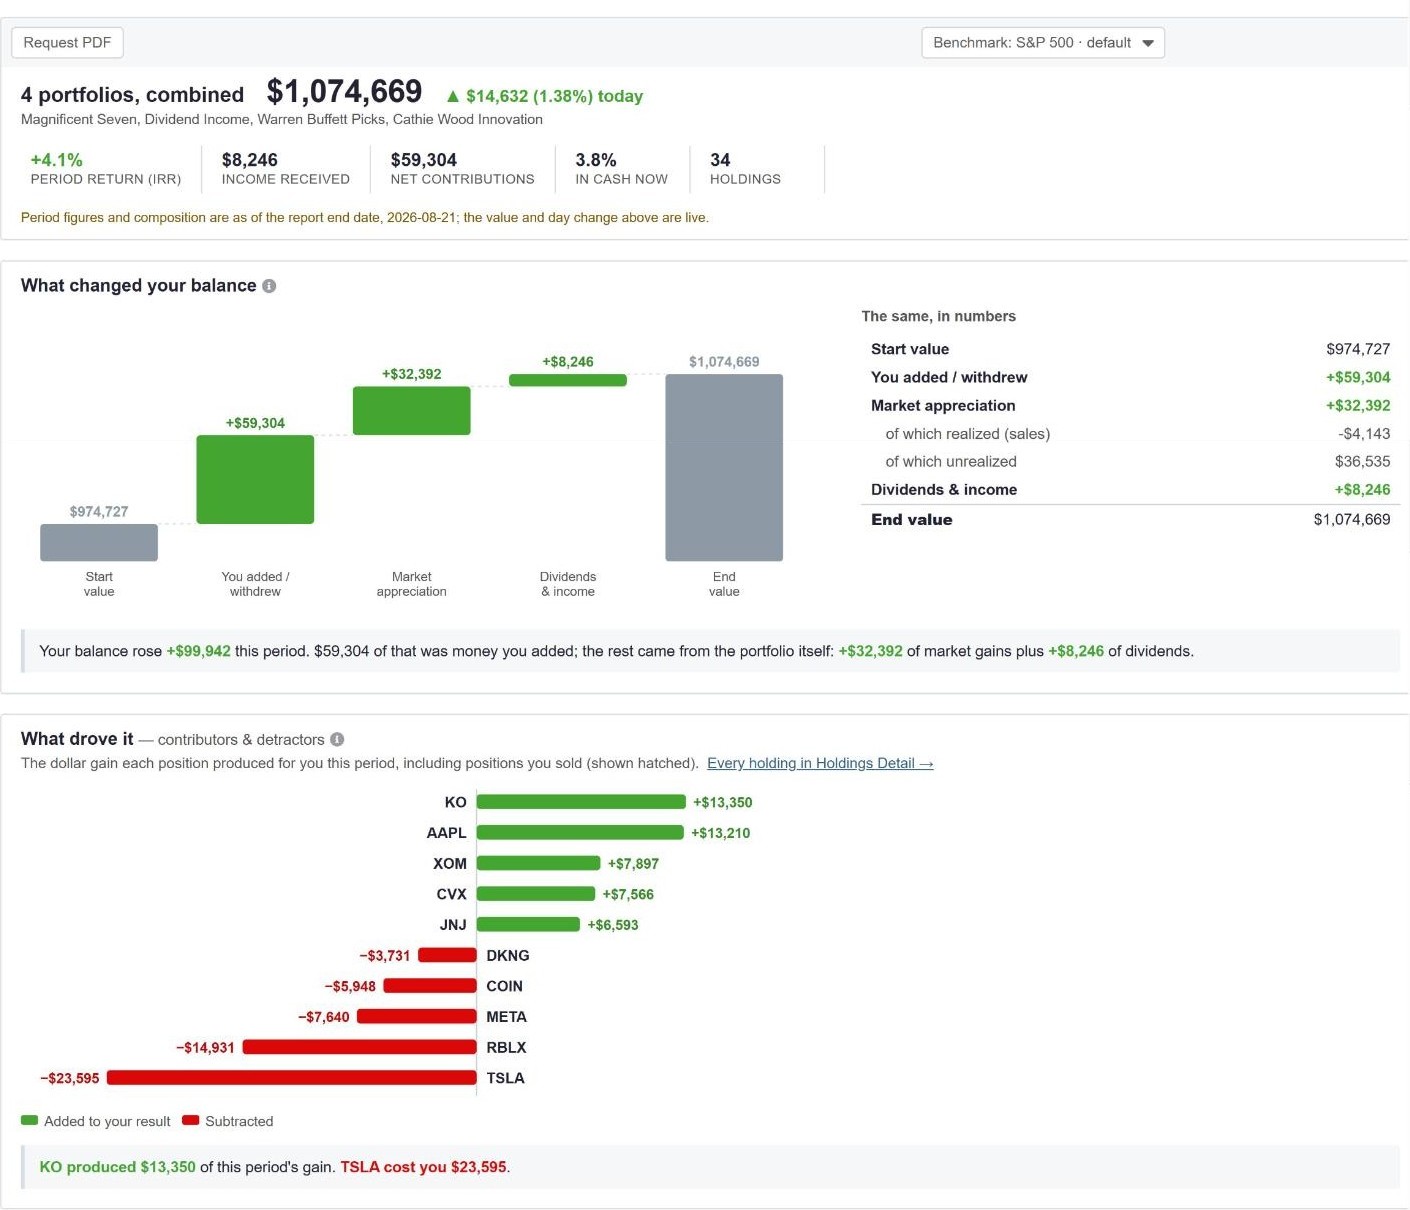Click the XOM contributor bar
The height and width of the screenshot is (1210, 1410).
(538, 863)
